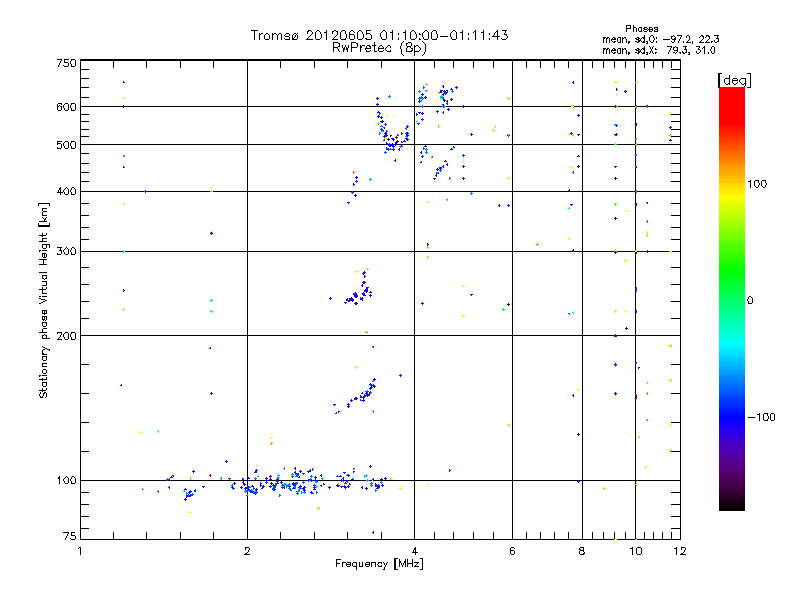Click the 'Stationary phase Virtual Height [km]' axis title
The image size is (800, 600).
44,301
